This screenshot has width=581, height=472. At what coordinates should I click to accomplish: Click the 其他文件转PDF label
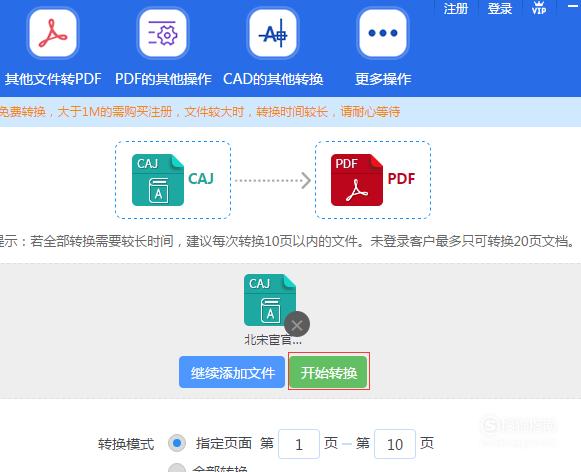click(x=53, y=79)
